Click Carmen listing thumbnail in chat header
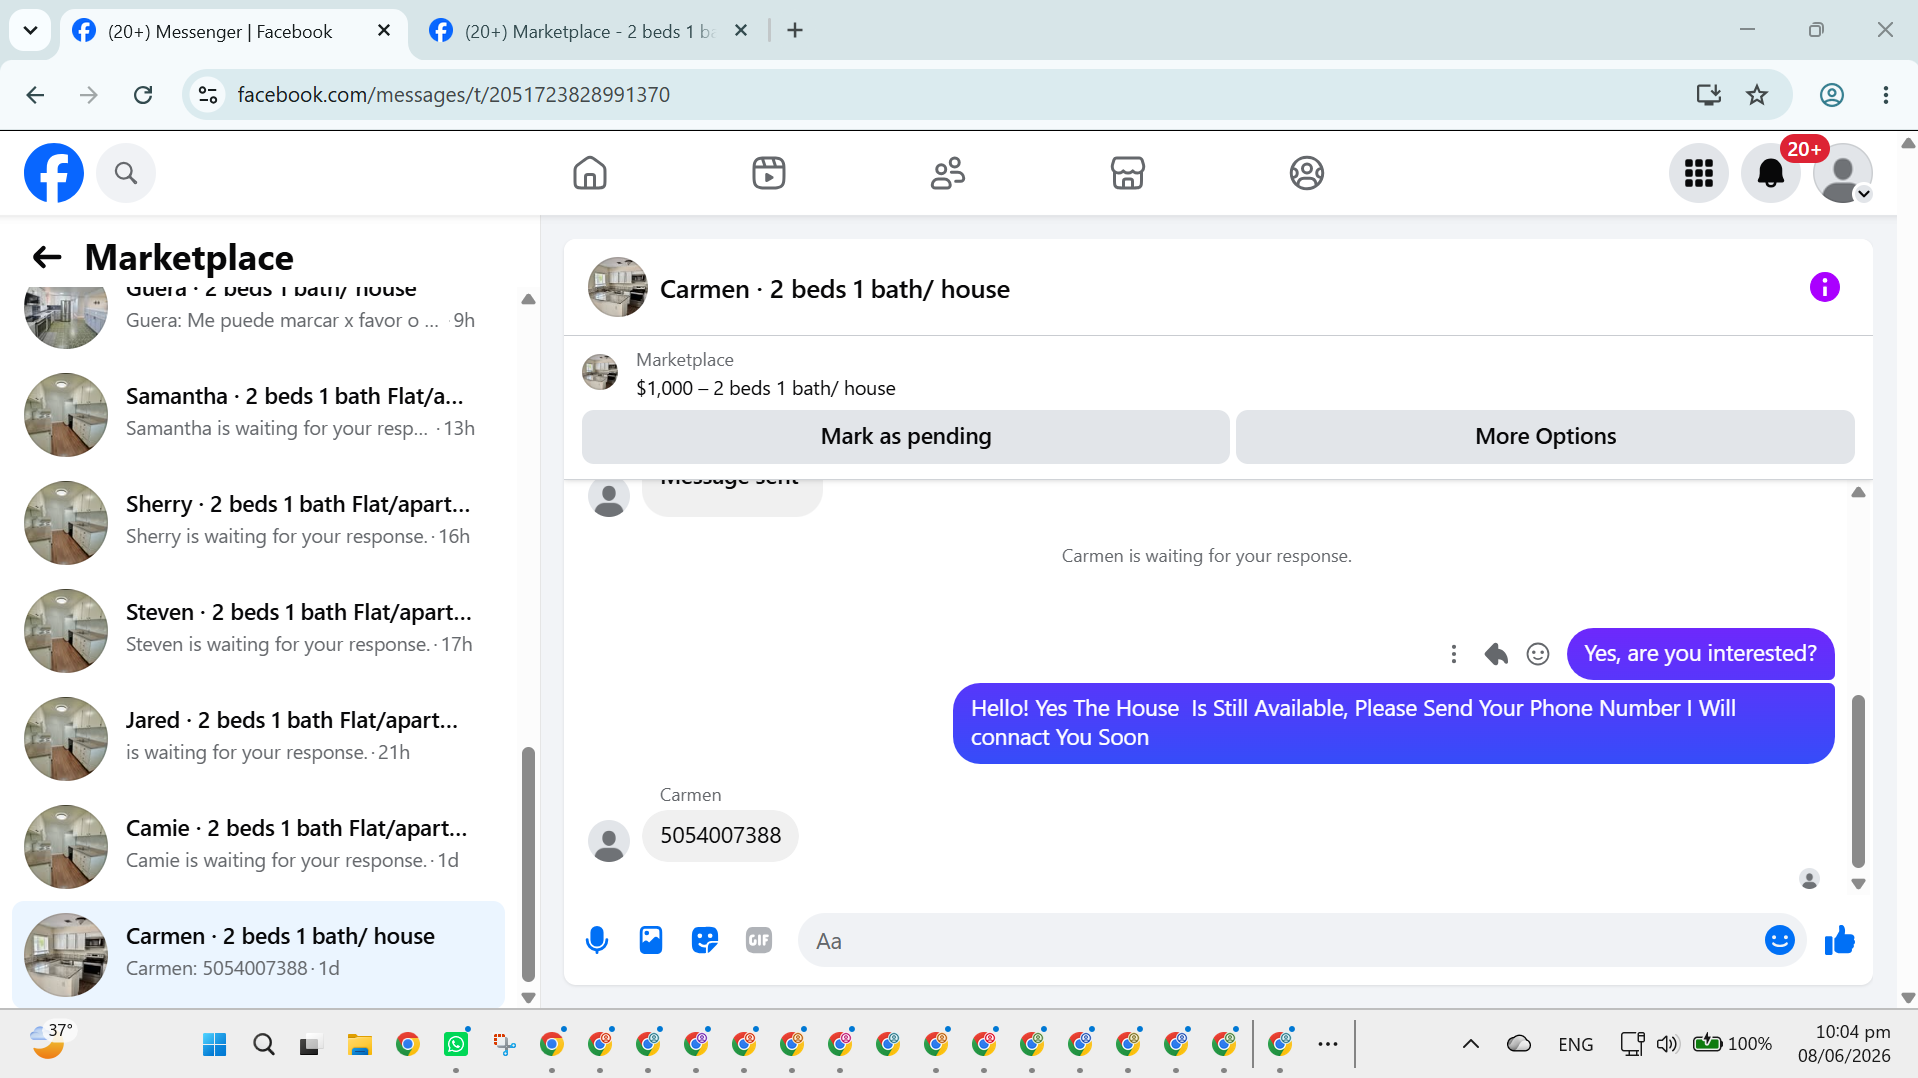Screen dimensions: 1918x1078 pyautogui.click(x=617, y=288)
